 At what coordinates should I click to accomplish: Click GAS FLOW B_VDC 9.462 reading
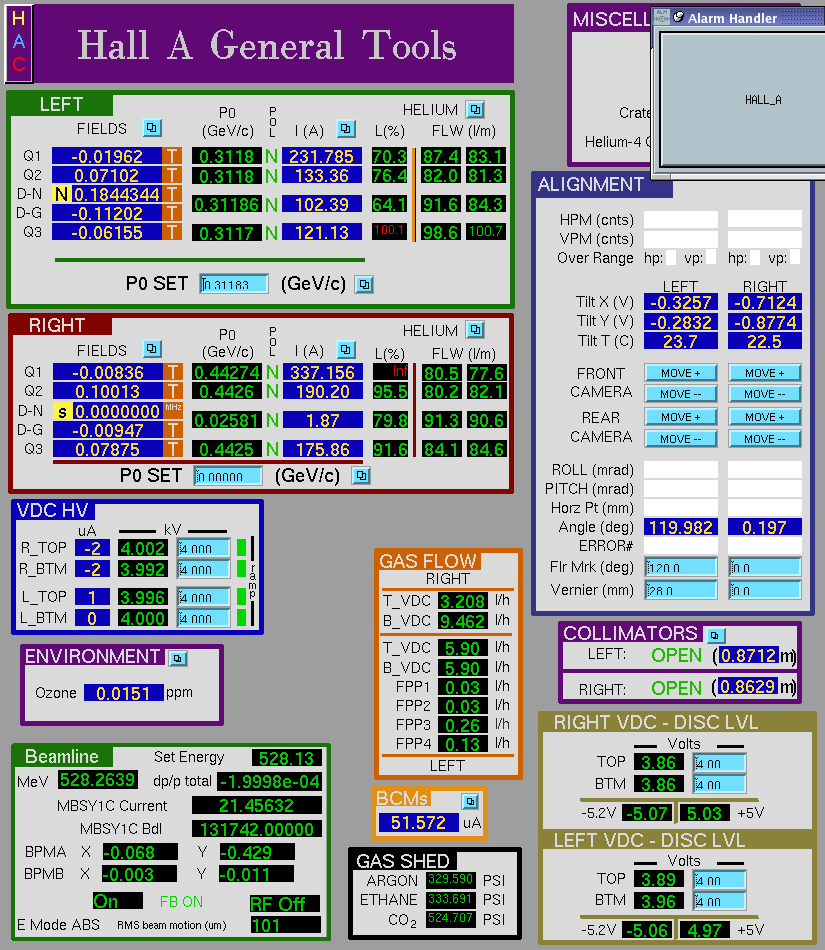point(463,621)
